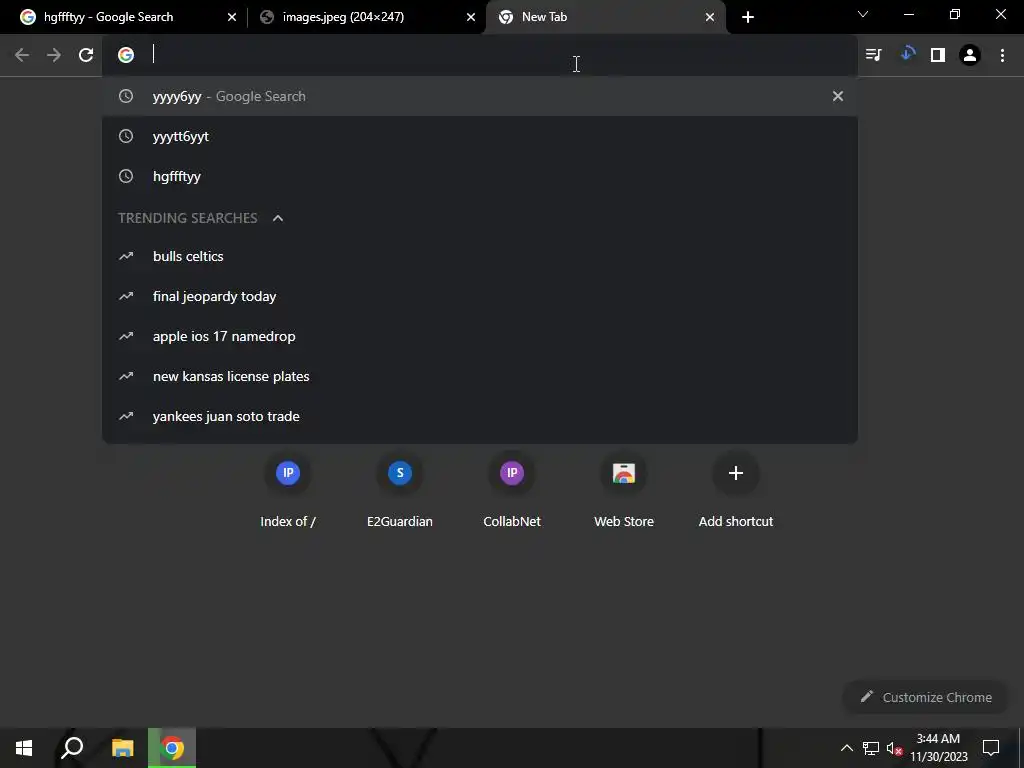Image resolution: width=1024 pixels, height=768 pixels.
Task: Click clock icon beside yyytt6yyt
Action: point(126,136)
